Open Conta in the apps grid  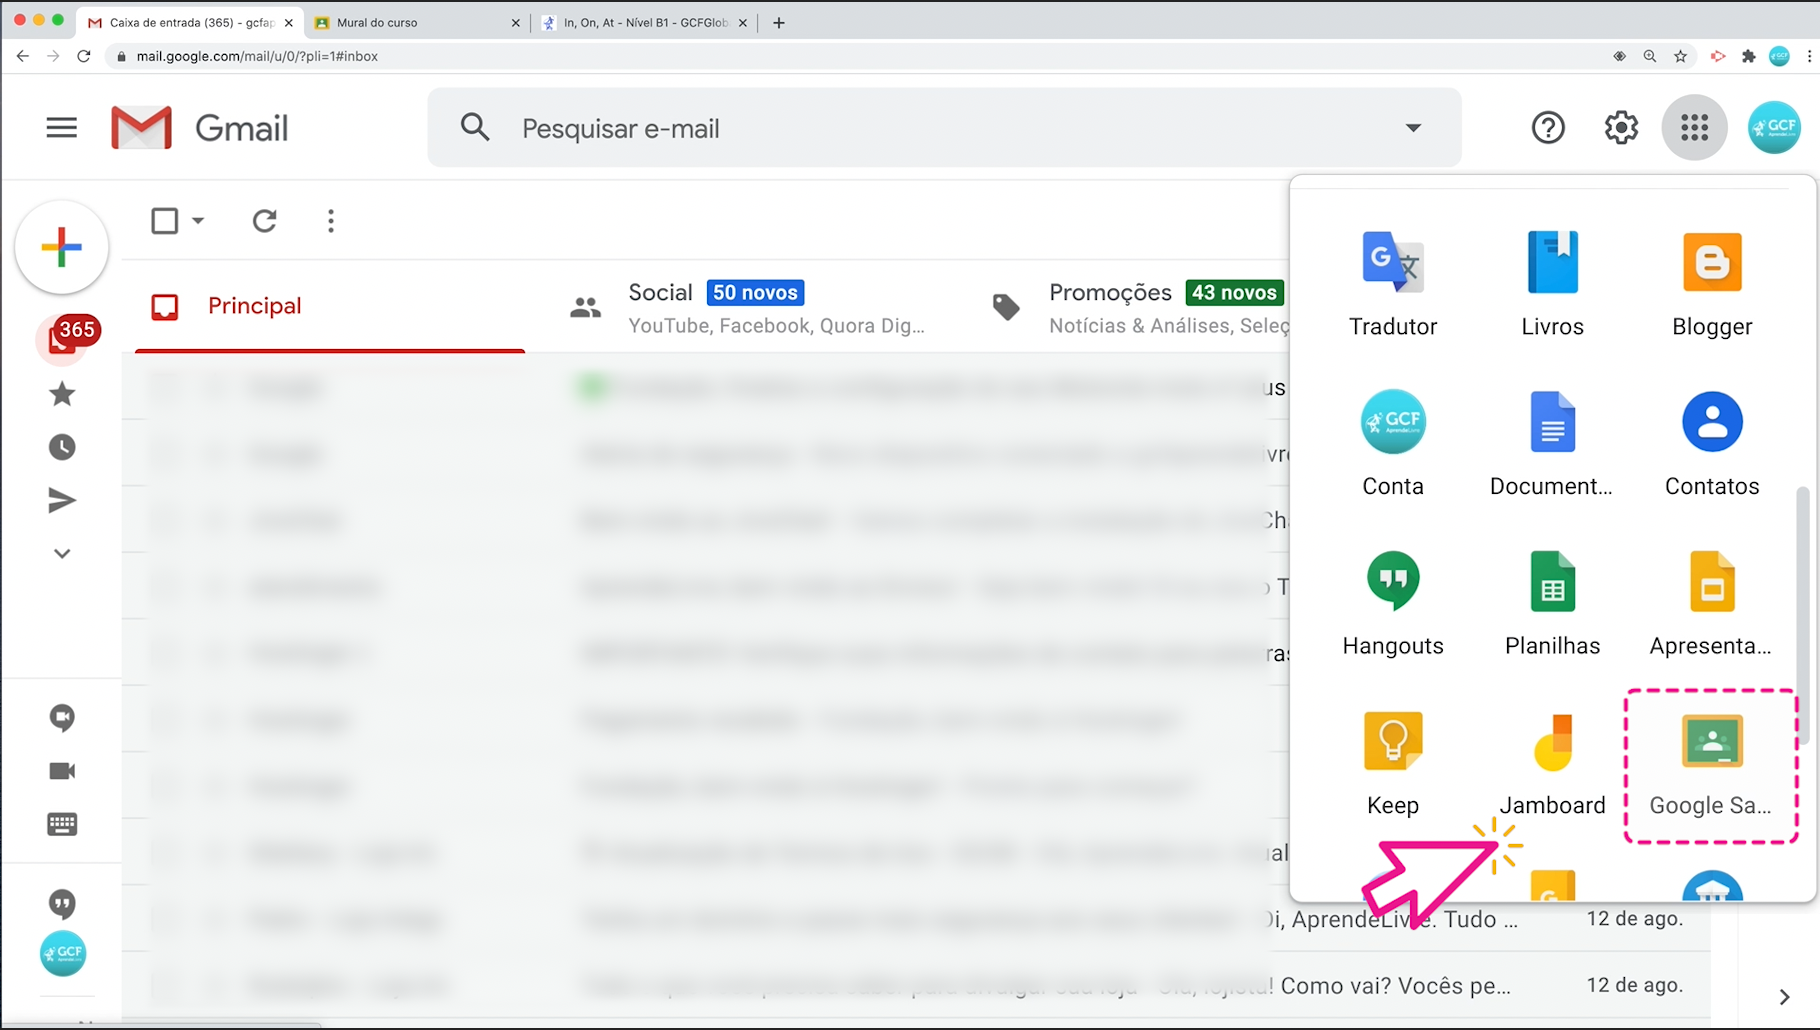tap(1392, 444)
